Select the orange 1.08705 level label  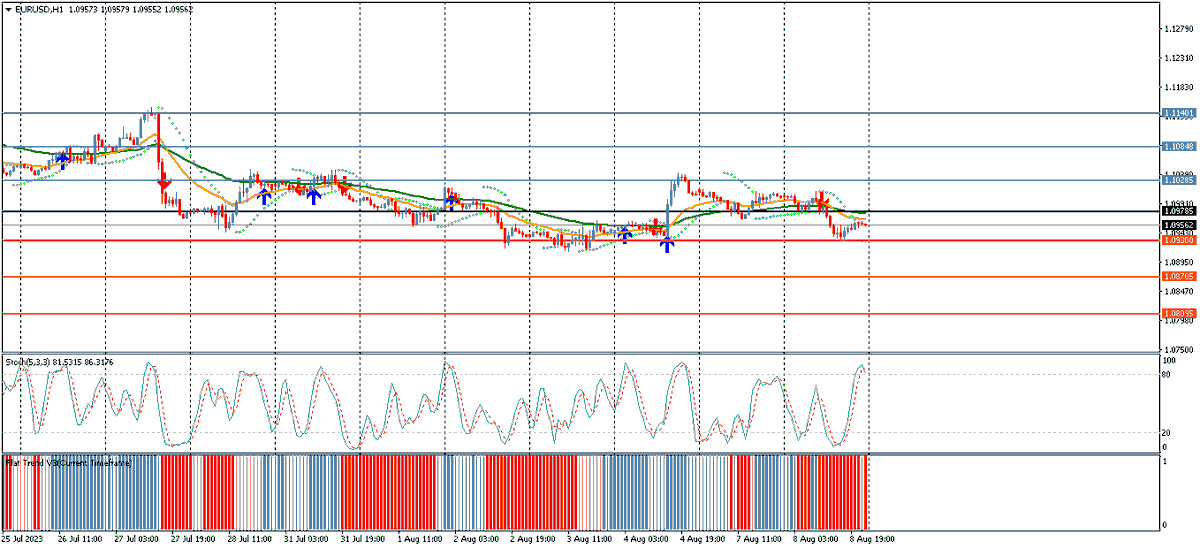click(x=1180, y=276)
